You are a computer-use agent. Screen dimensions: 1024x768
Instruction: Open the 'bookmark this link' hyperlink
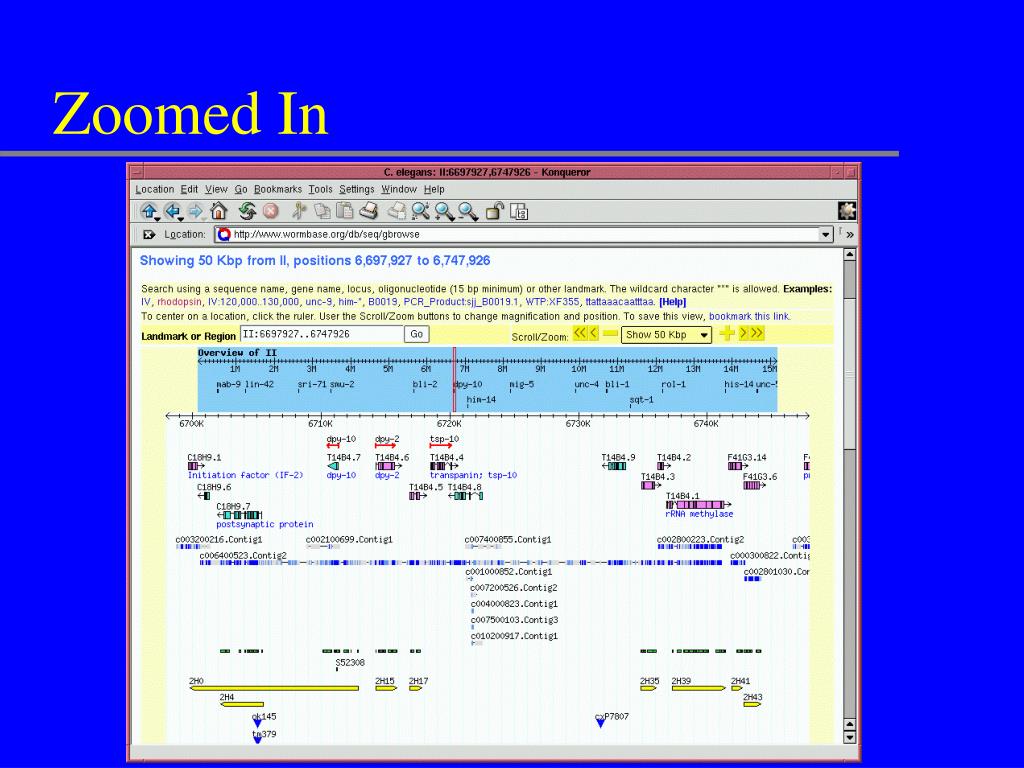pyautogui.click(x=749, y=316)
